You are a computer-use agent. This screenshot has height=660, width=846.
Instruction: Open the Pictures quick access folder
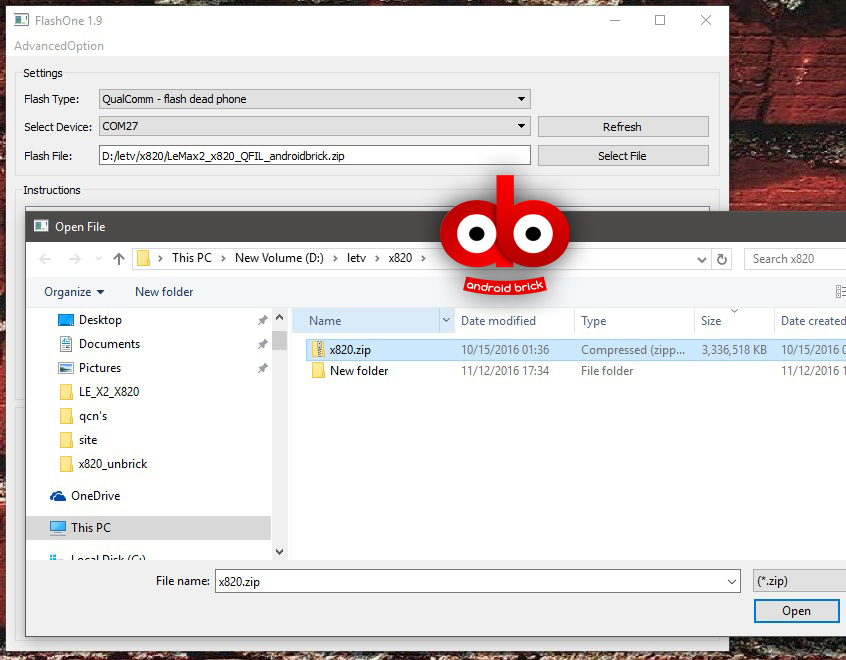tap(100, 368)
